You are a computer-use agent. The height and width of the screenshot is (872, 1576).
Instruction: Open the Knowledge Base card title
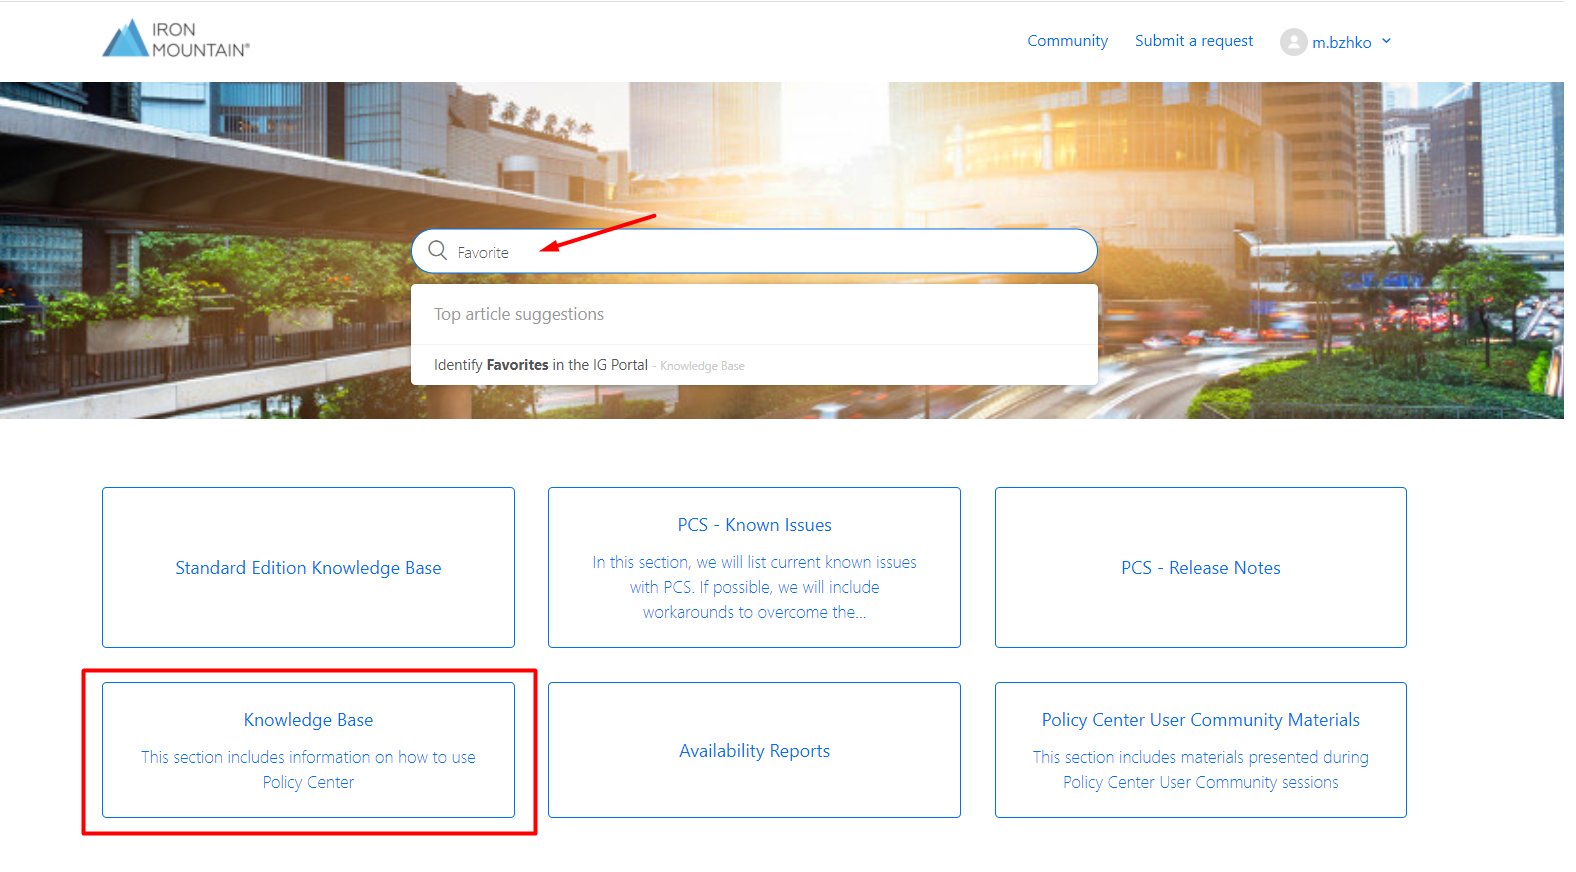[308, 720]
